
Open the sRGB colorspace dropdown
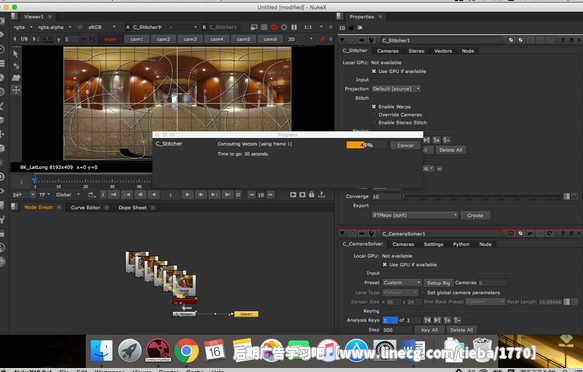click(102, 27)
